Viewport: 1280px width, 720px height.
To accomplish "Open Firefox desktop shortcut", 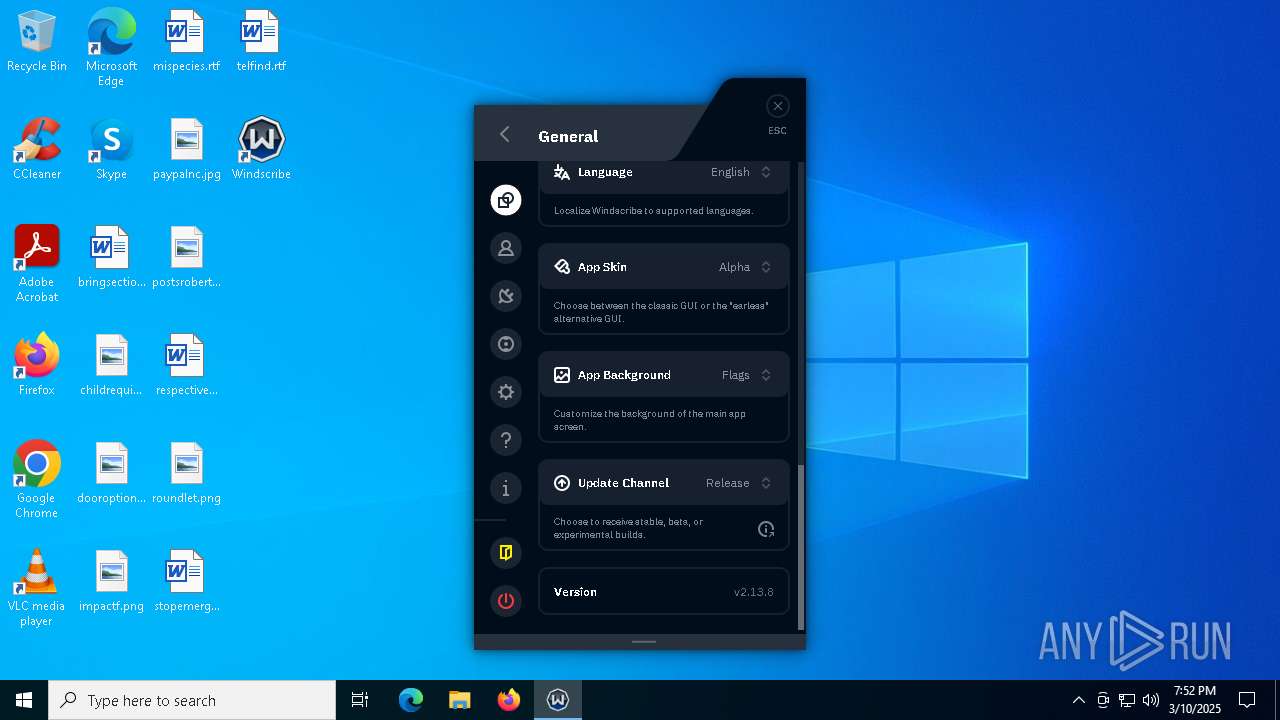I will tap(37, 366).
